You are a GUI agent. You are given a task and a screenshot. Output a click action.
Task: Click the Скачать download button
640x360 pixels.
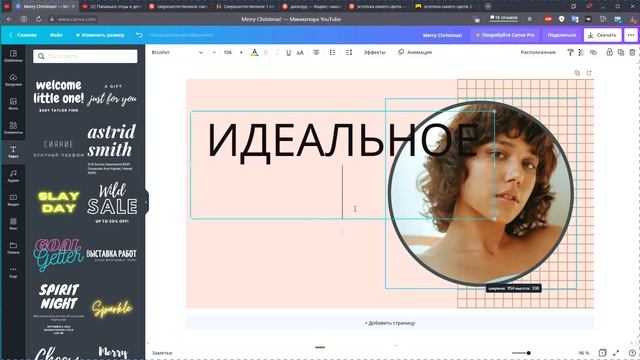[602, 35]
